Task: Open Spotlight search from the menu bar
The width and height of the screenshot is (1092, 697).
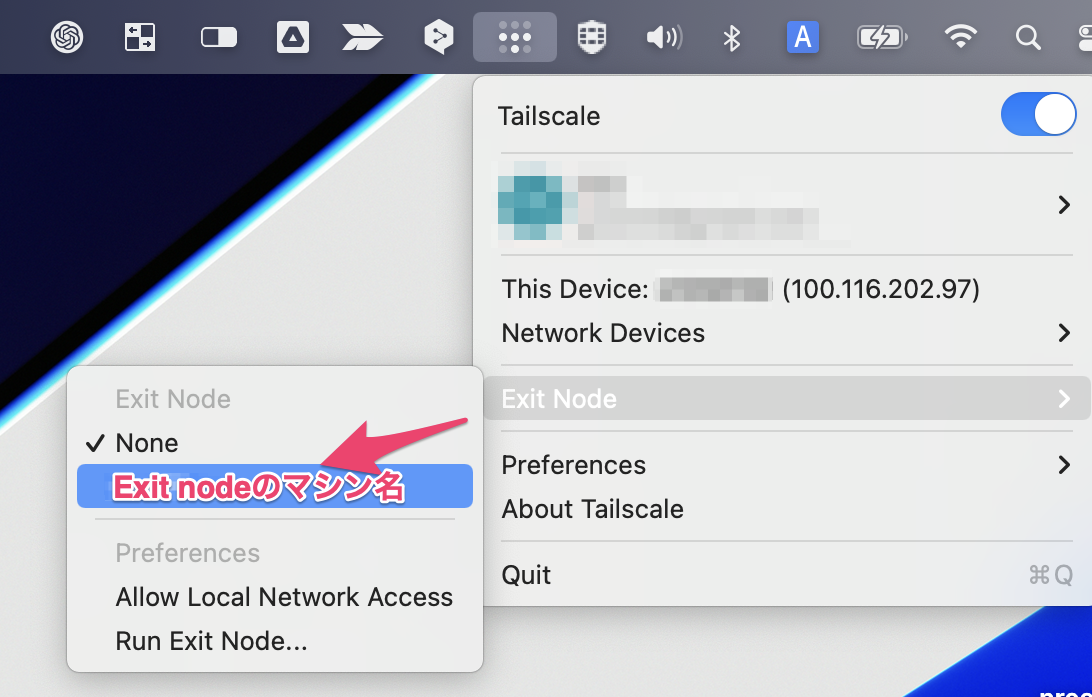Action: pyautogui.click(x=1028, y=37)
